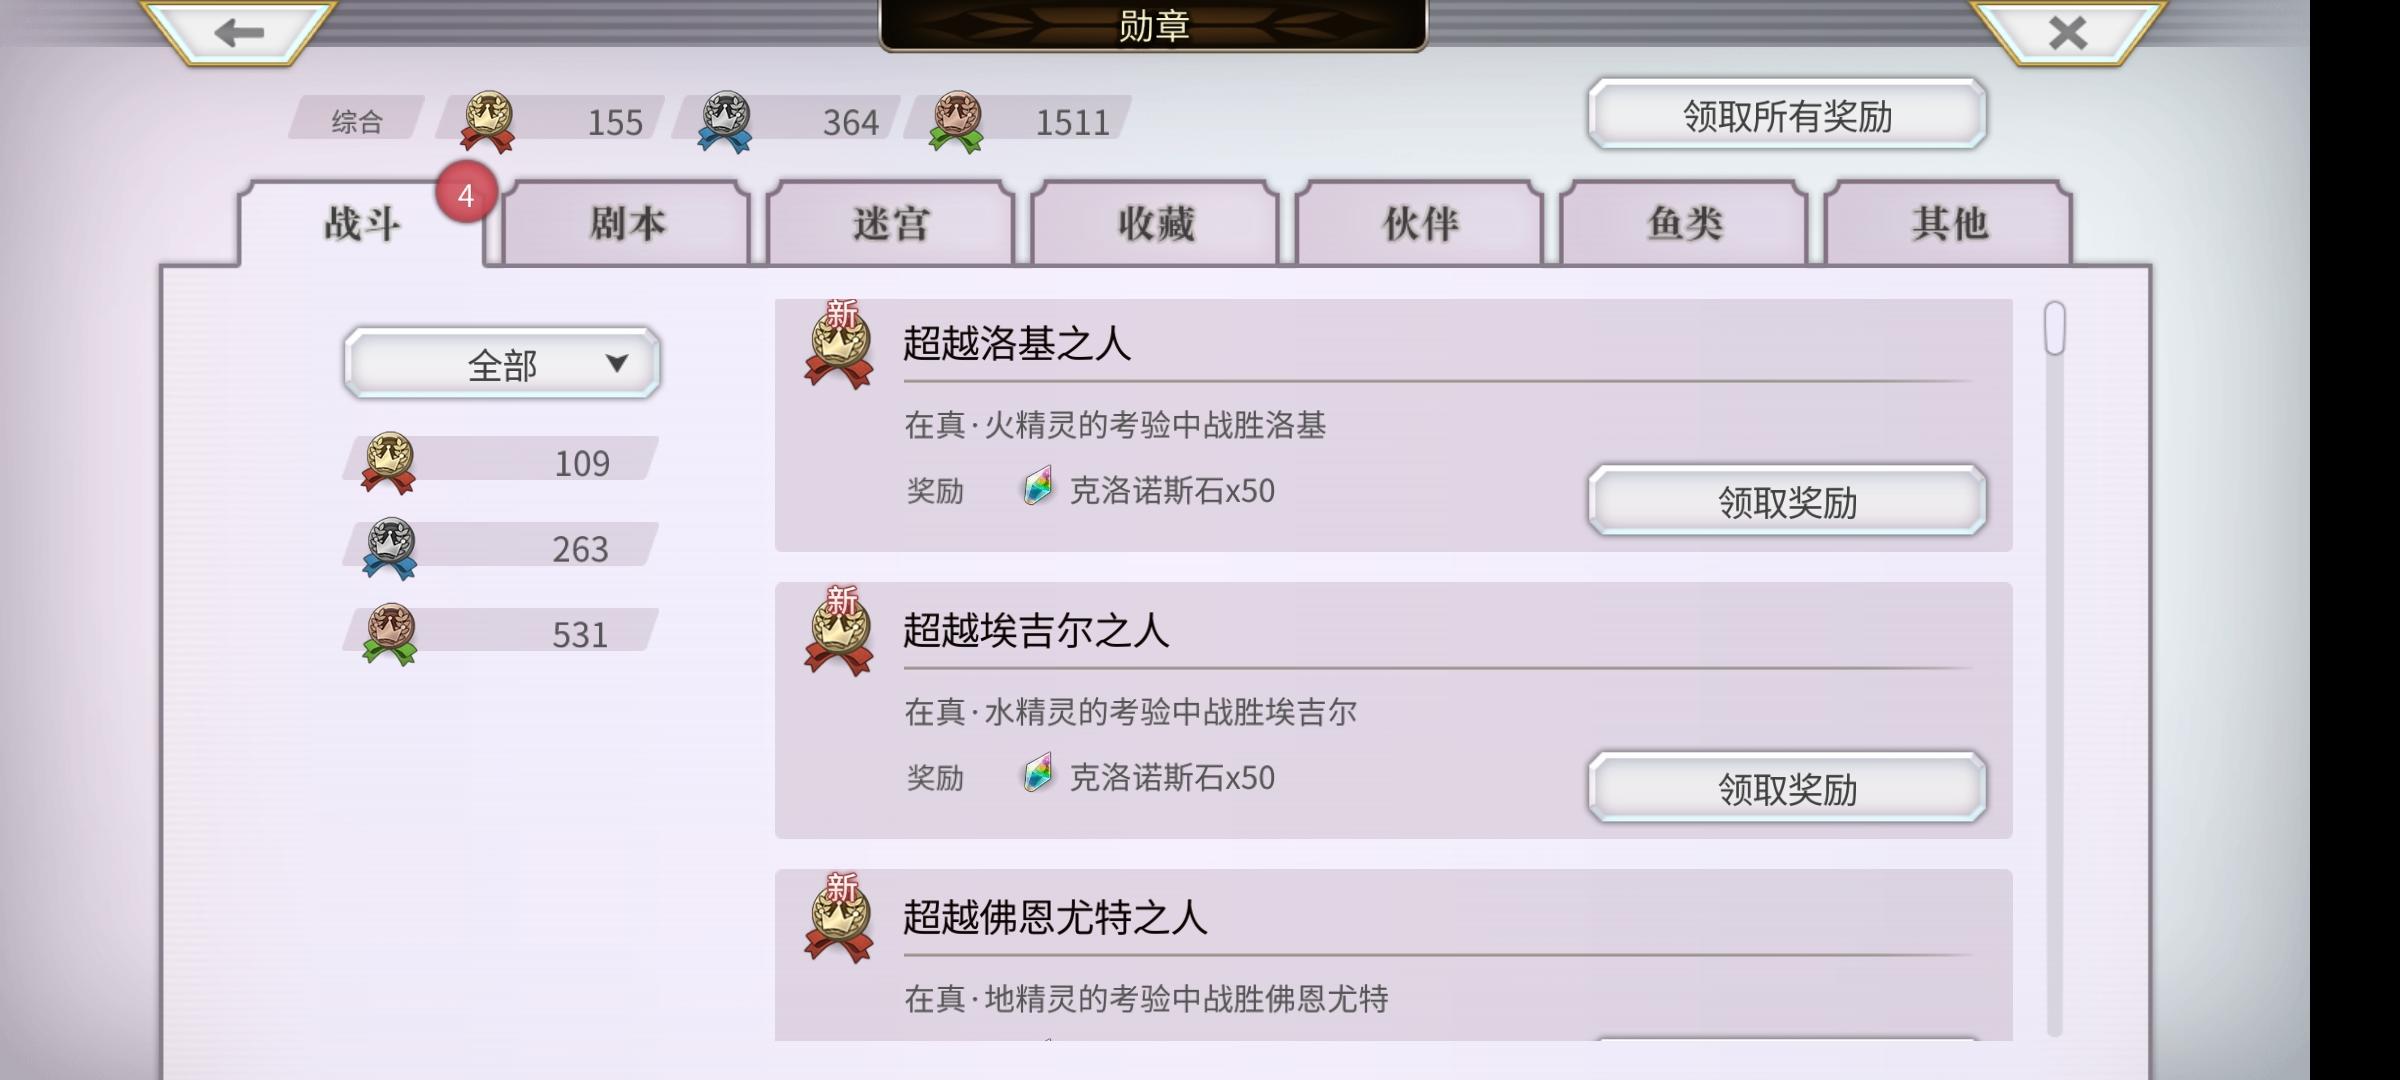Switch to the 迷宫 tab
The width and height of the screenshot is (2400, 1080).
(x=891, y=223)
